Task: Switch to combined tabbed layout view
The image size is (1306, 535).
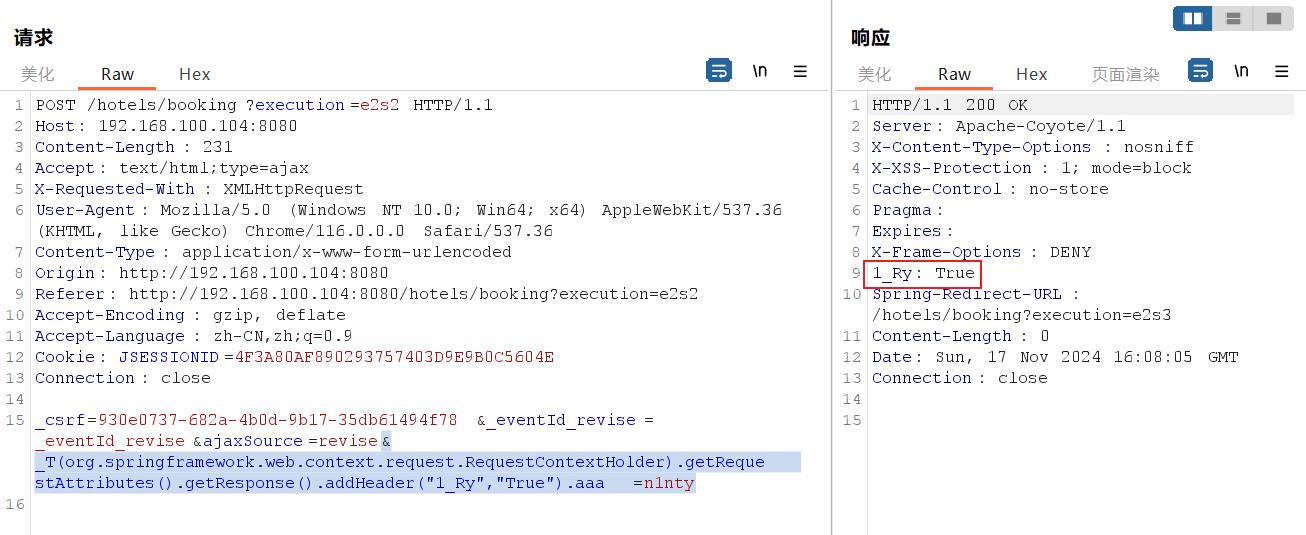Action: [1273, 19]
